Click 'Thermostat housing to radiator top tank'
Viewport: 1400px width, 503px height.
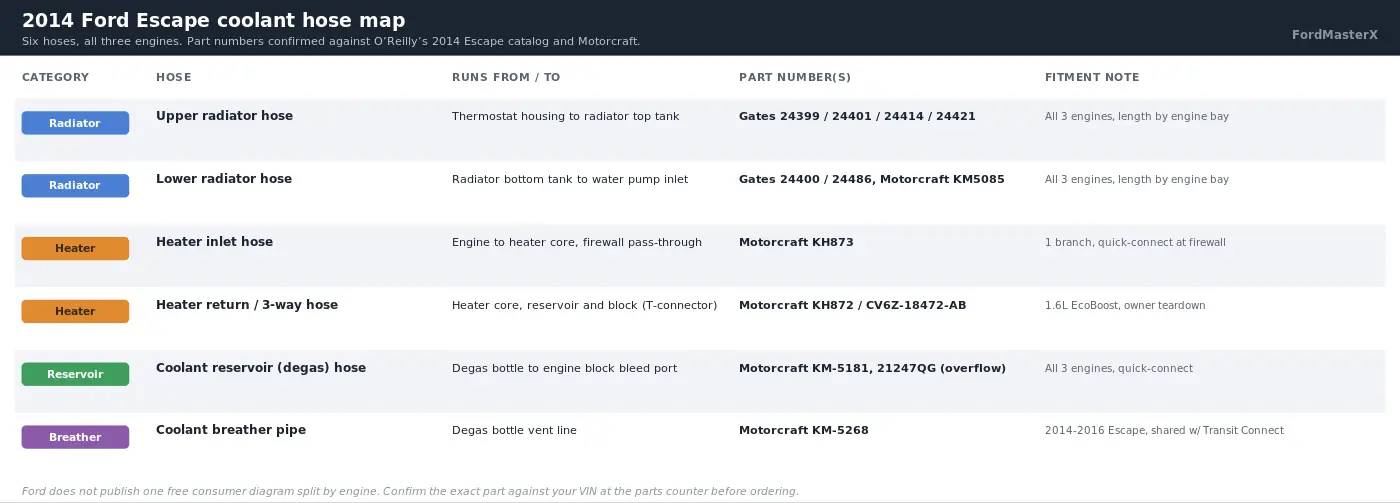[565, 117]
